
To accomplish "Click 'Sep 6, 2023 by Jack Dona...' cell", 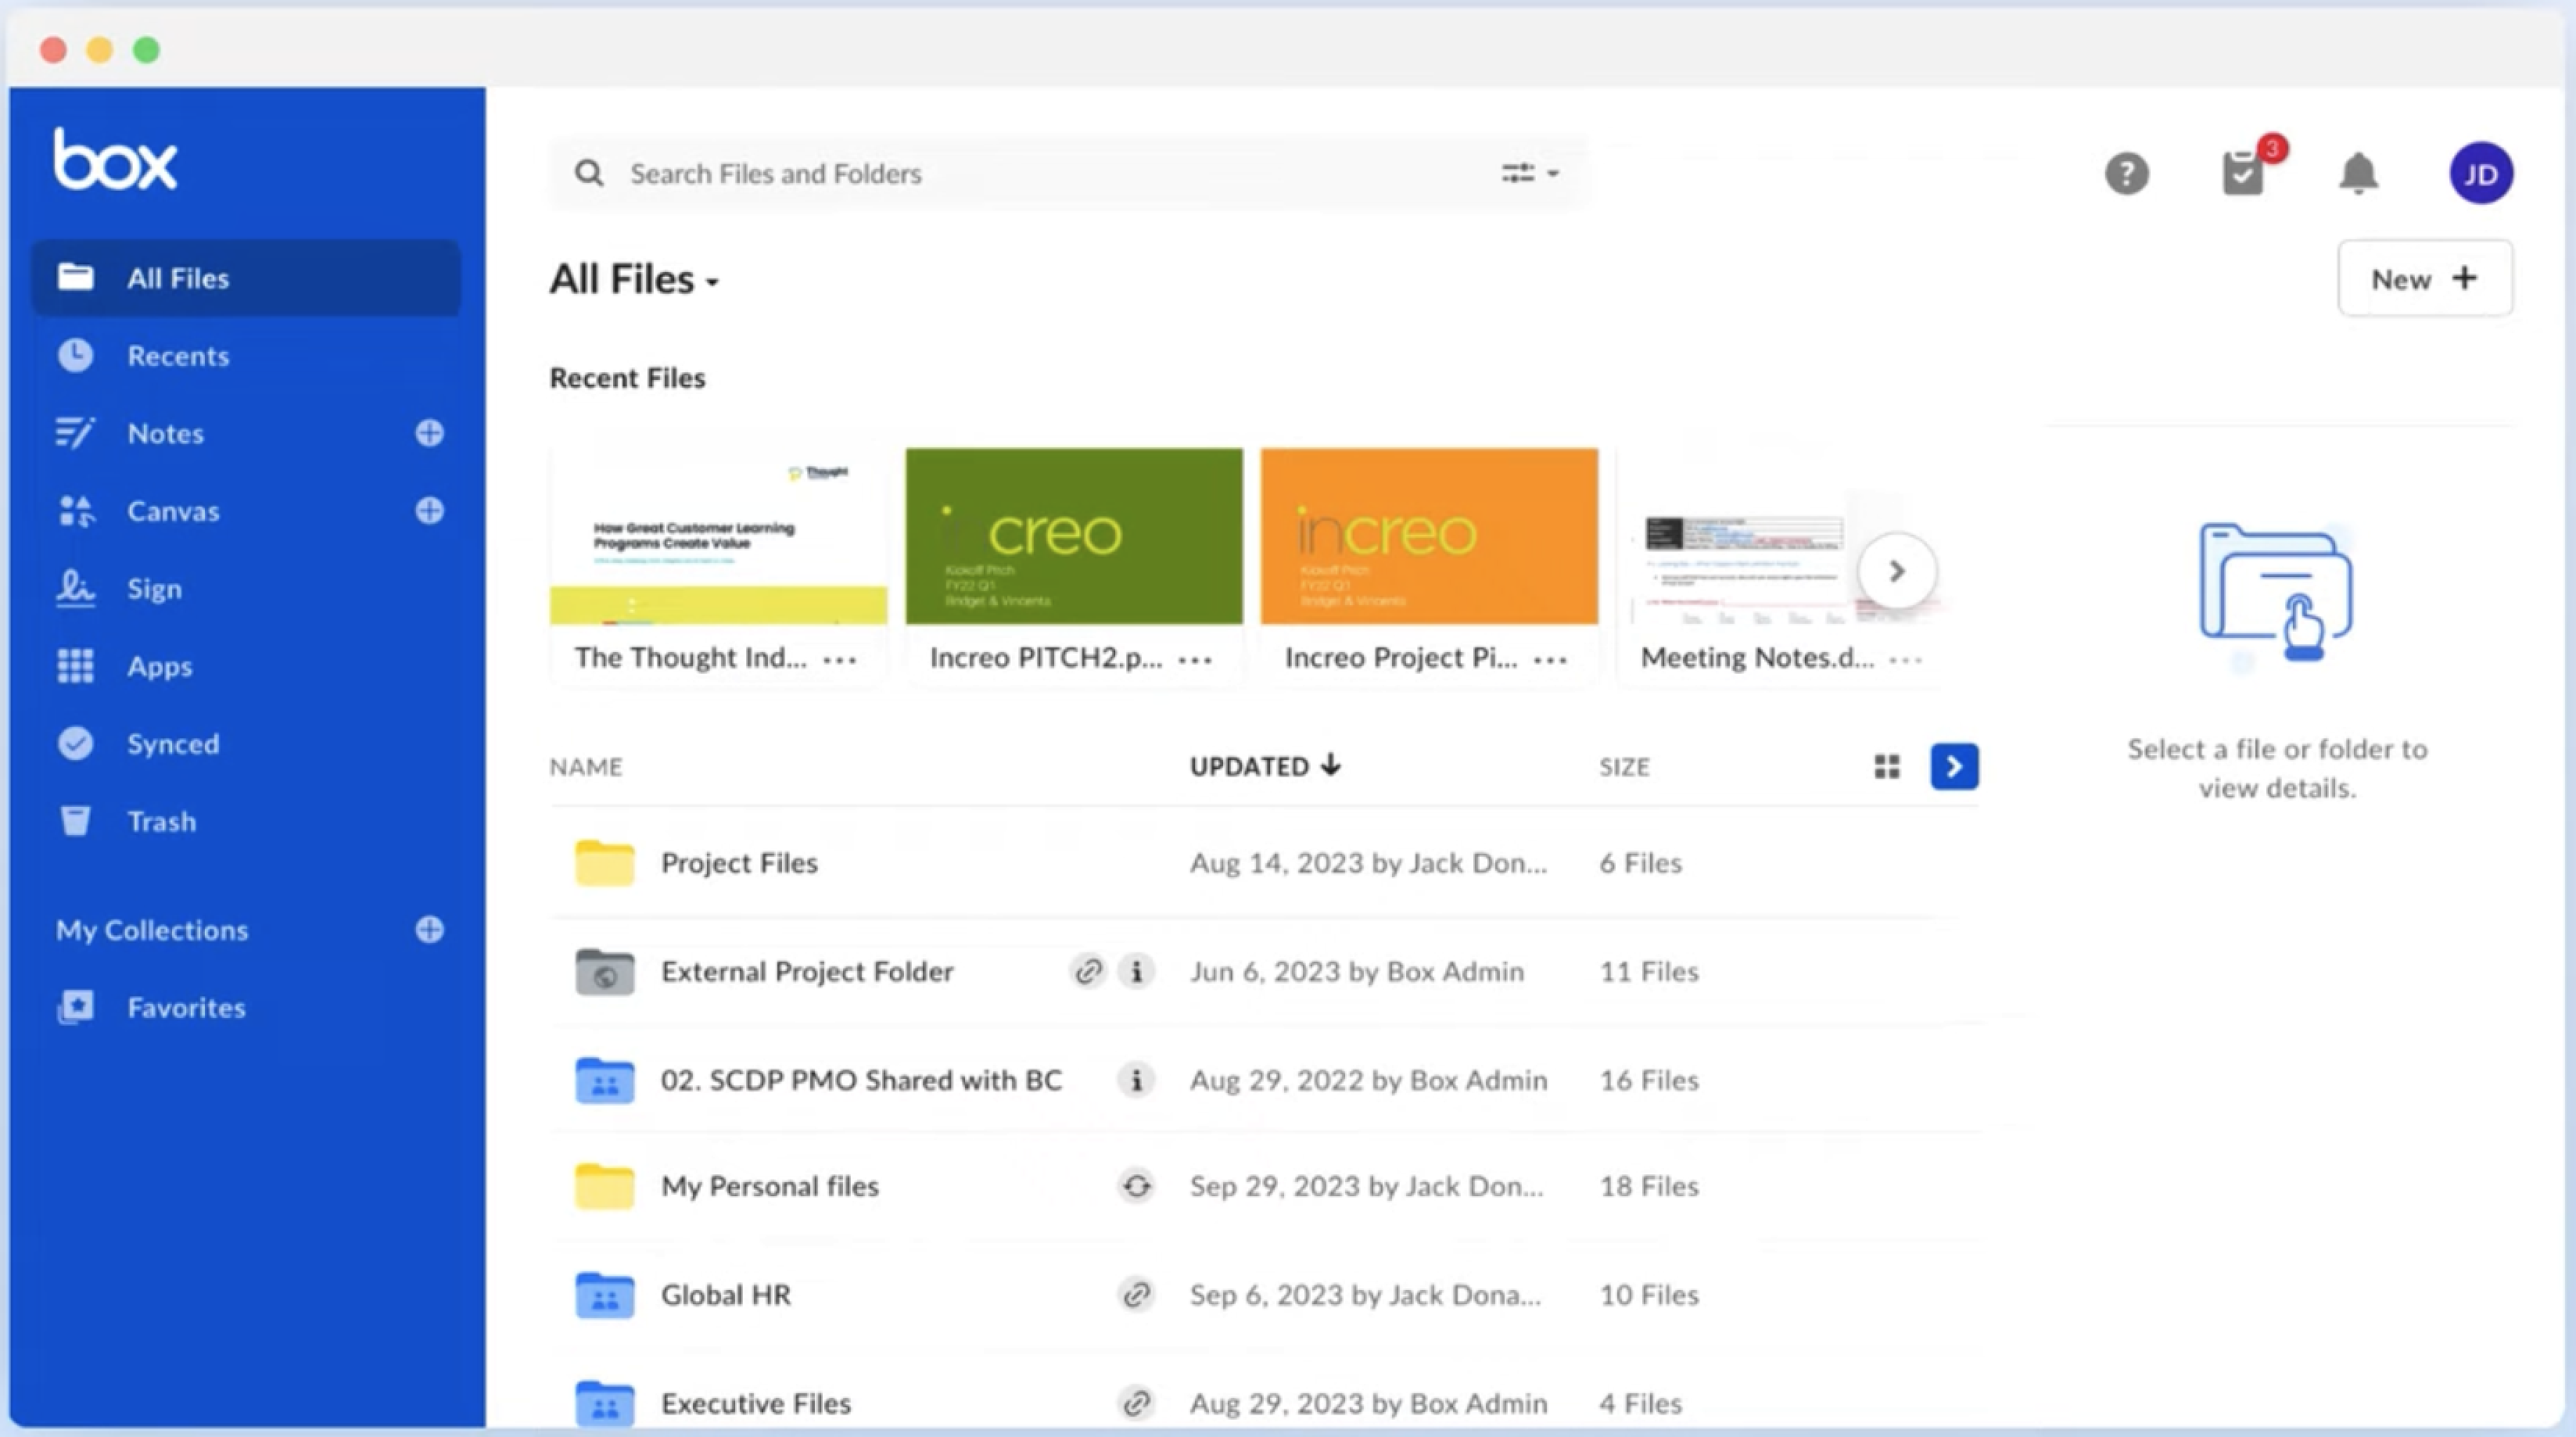I will (1365, 1295).
